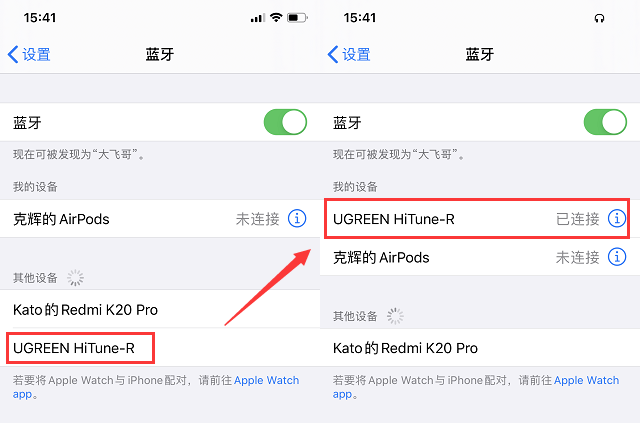Open info for AirPods in left screen
Screen dimensions: 640x423
[297, 219]
